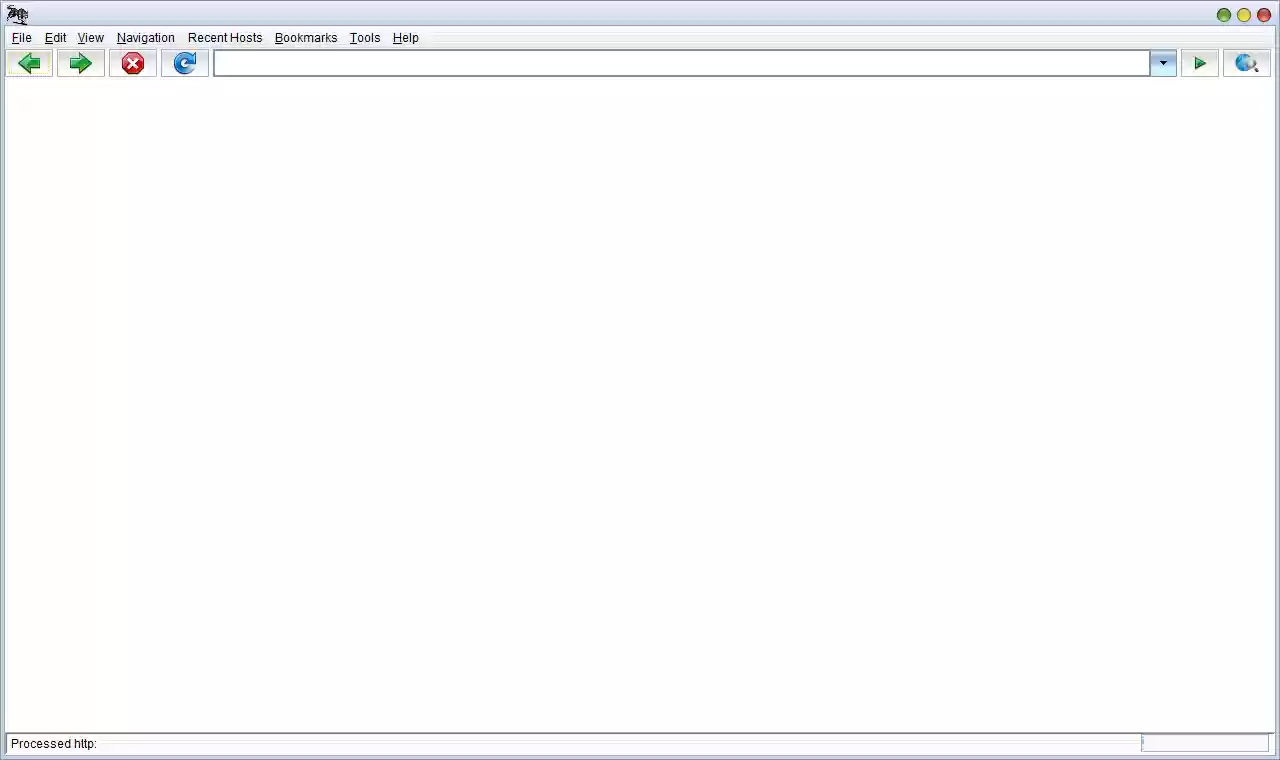
Task: Click the application logo in the title bar
Action: click(x=16, y=14)
